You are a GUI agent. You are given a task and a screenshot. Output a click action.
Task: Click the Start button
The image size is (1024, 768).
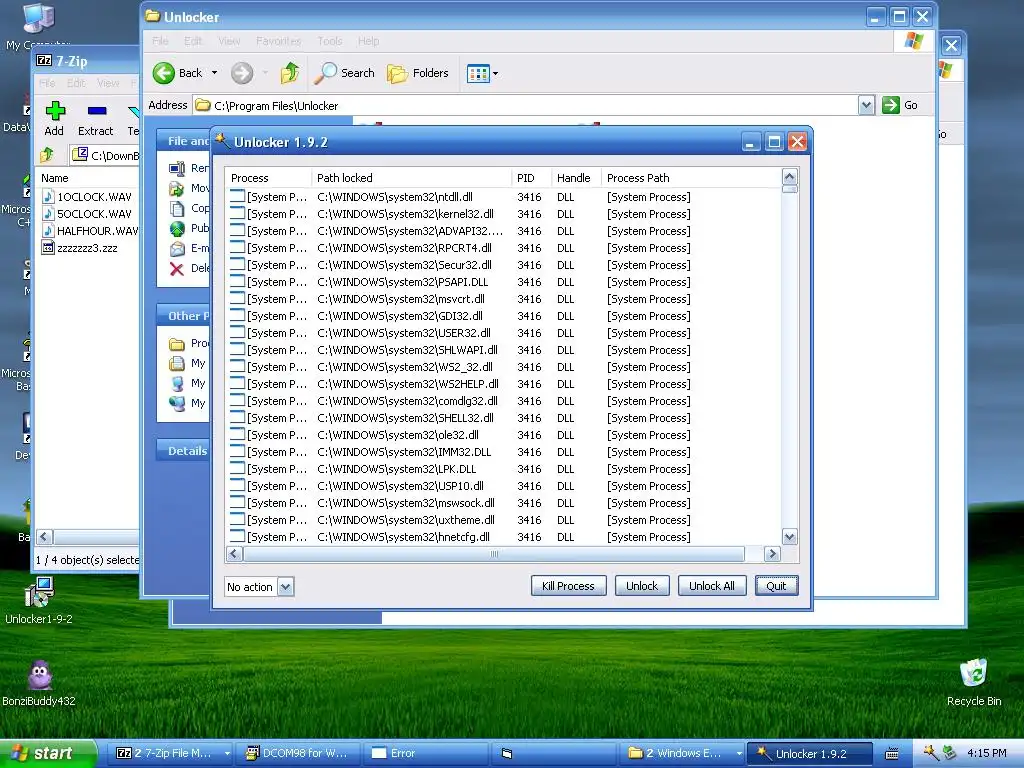[x=48, y=753]
